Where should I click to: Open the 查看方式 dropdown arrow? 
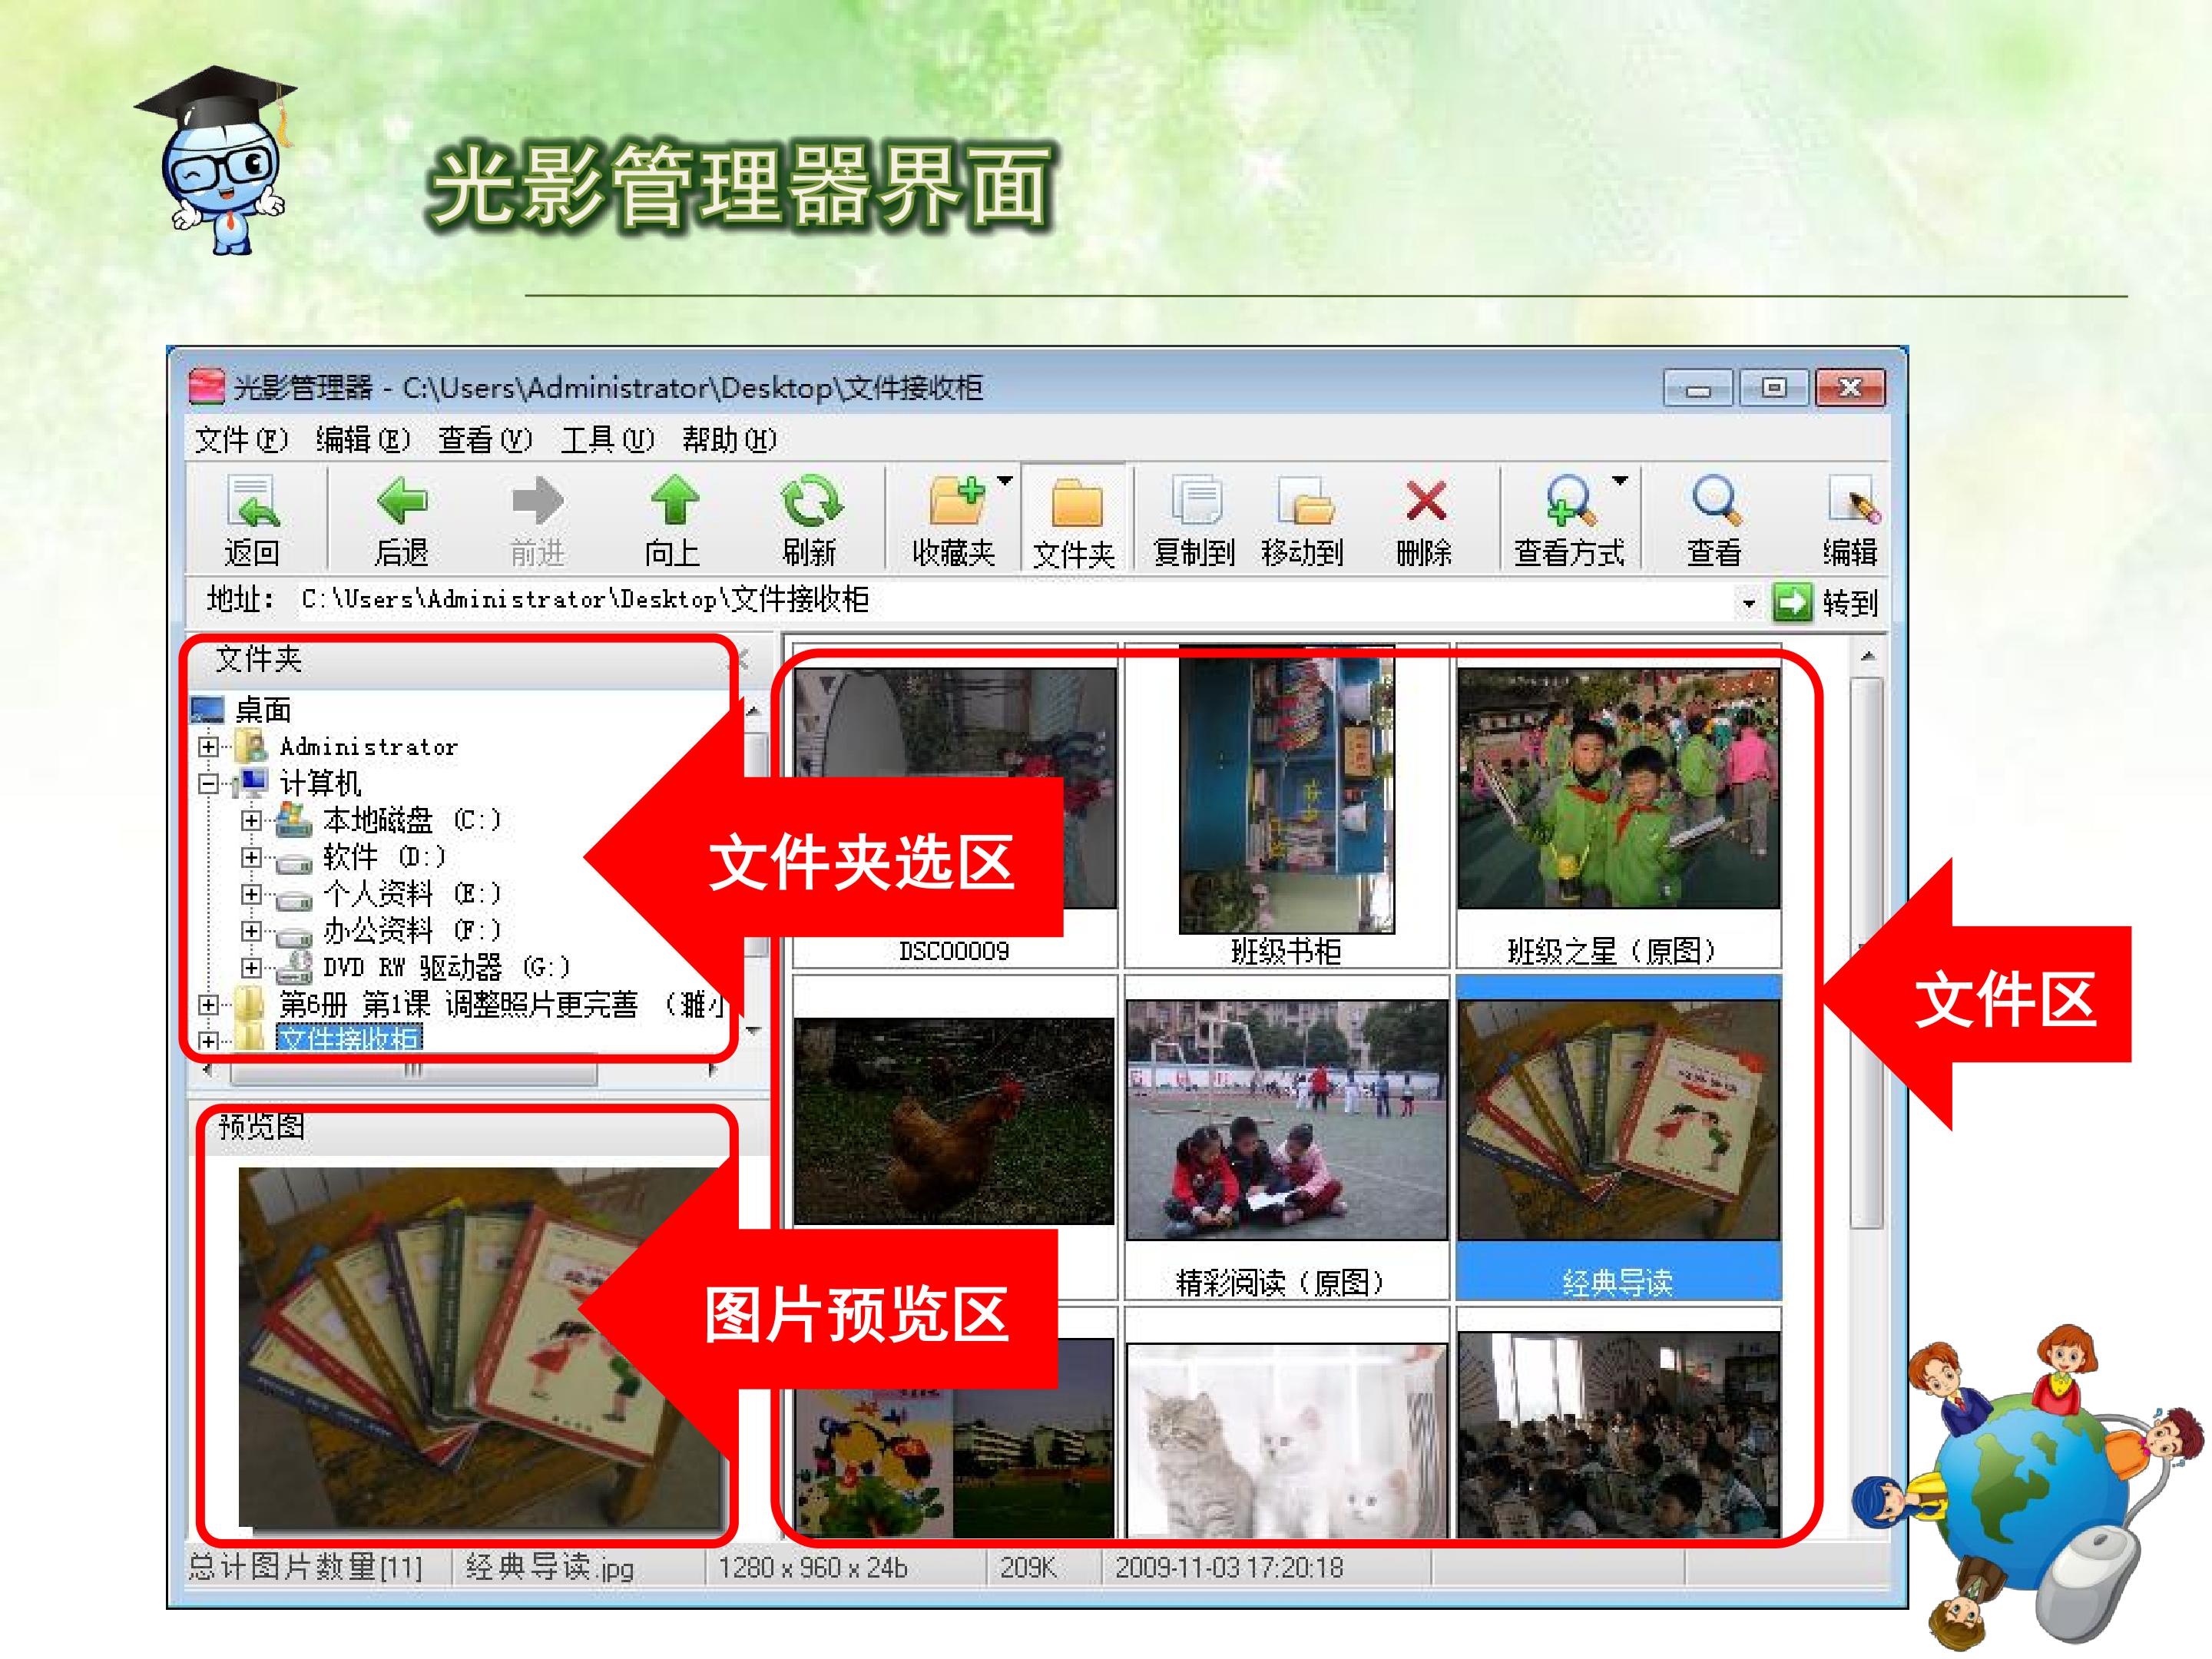1620,481
